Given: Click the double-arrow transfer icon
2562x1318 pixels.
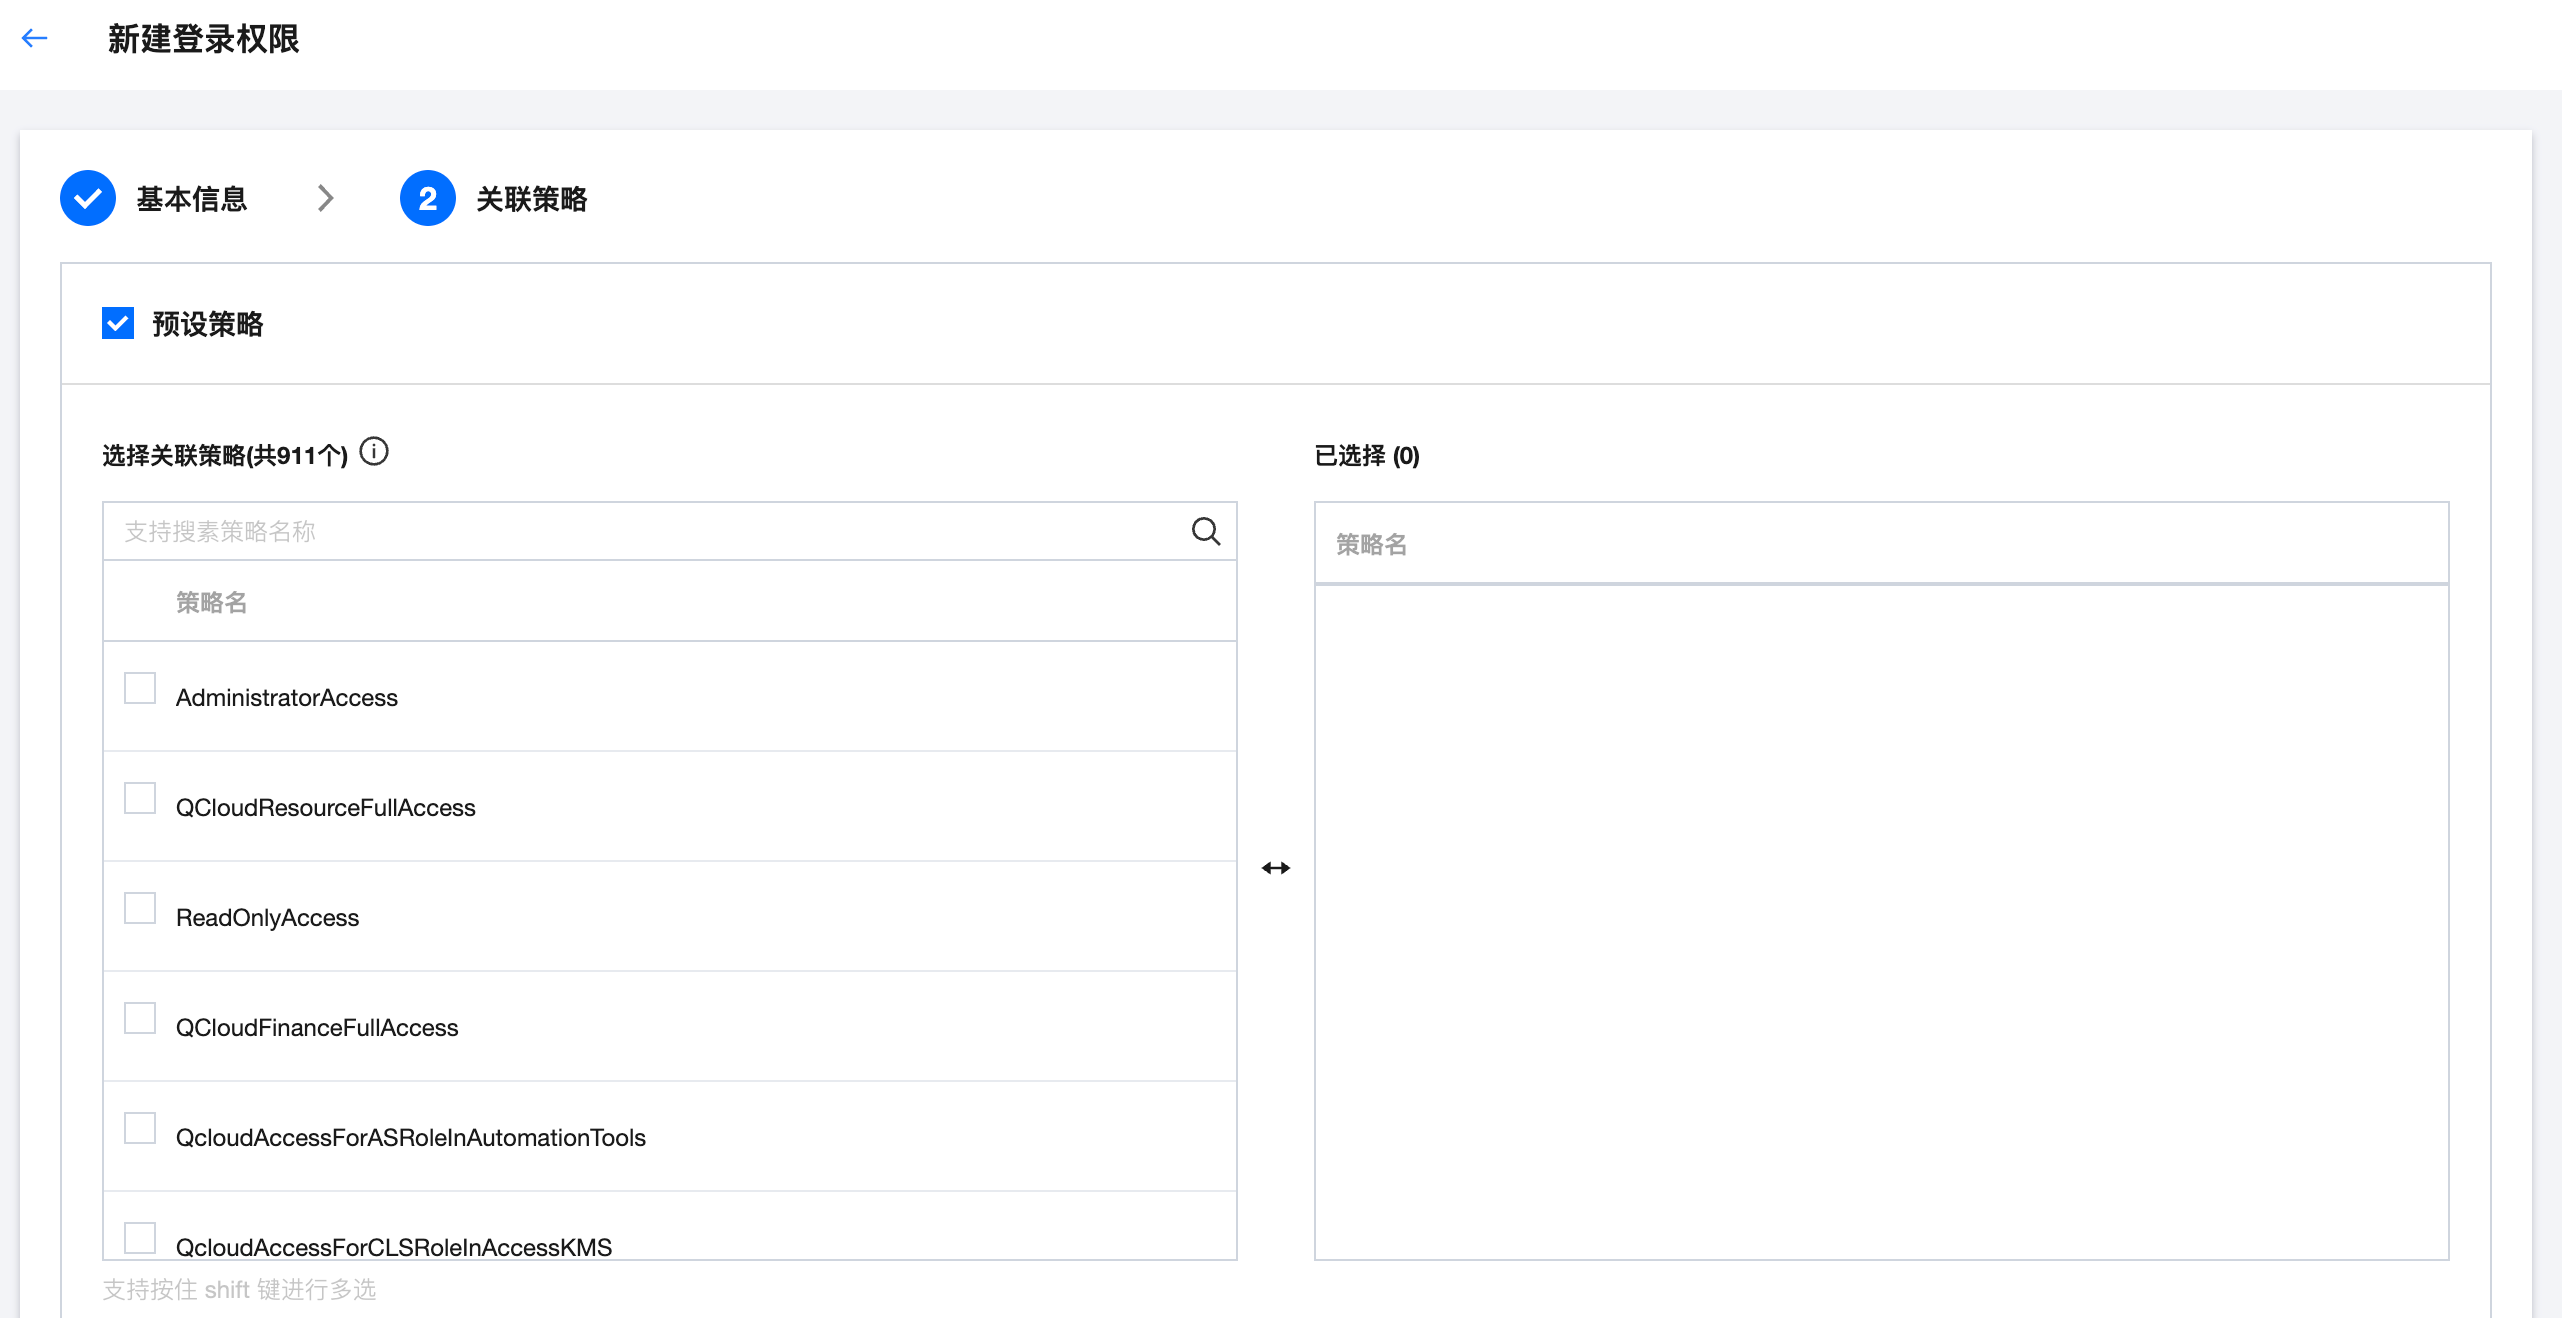Looking at the screenshot, I should tap(1275, 868).
